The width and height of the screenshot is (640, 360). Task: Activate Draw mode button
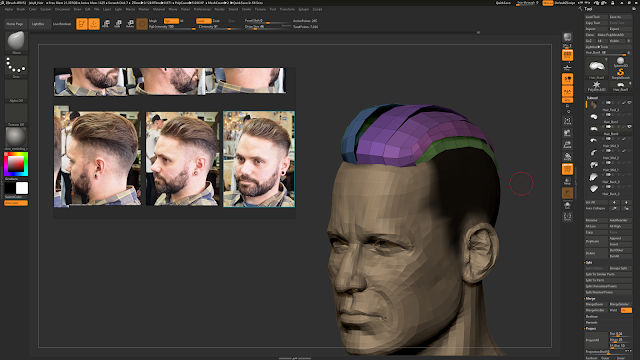[x=94, y=24]
